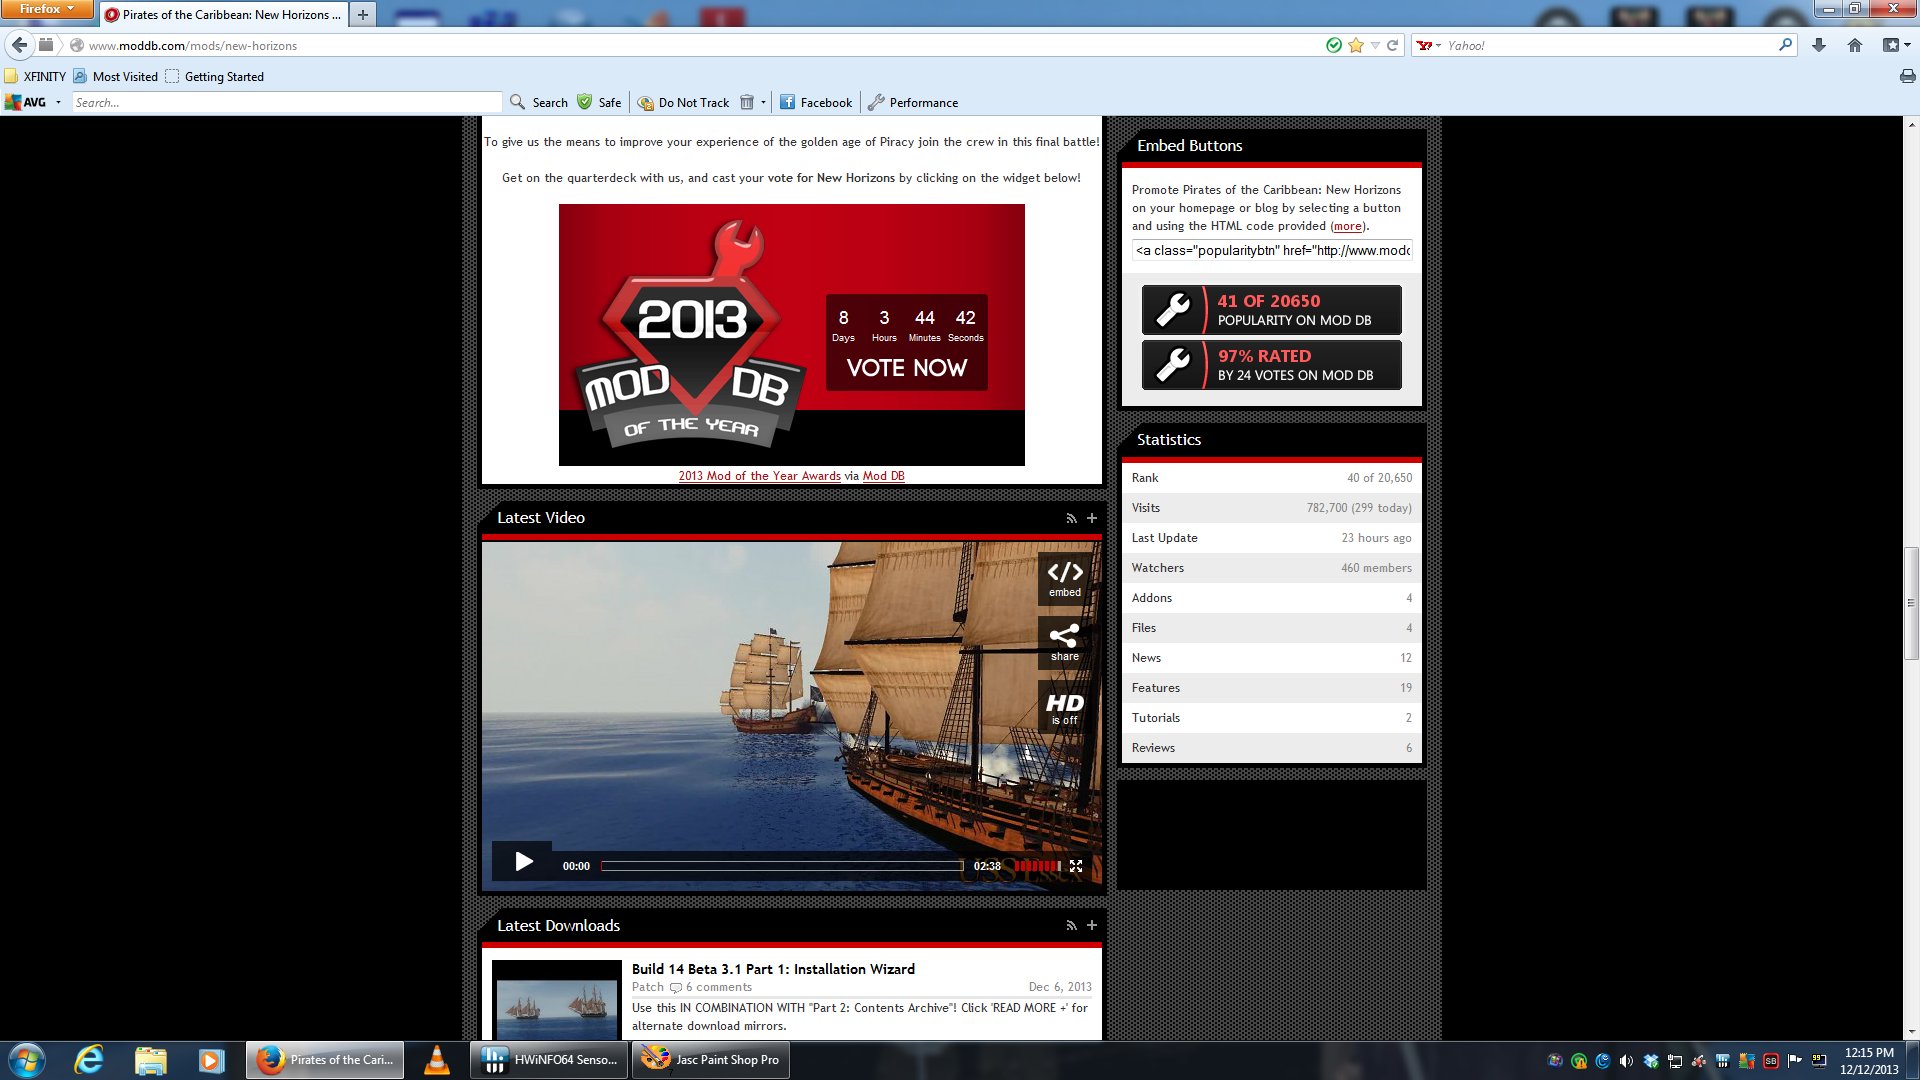Screen dimensions: 1920x1080
Task: Open the Windows Start menu
Action: tap(27, 1060)
